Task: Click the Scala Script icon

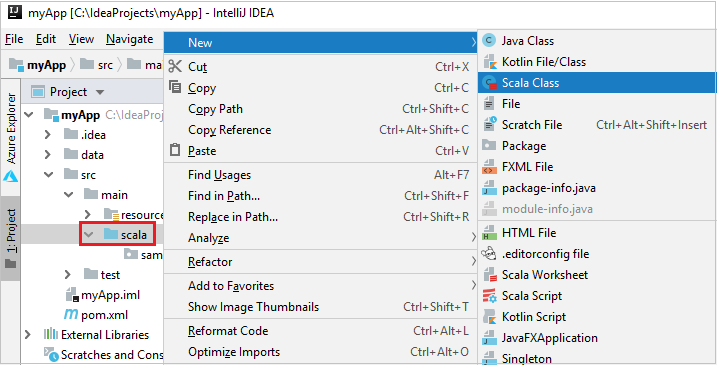Action: [x=490, y=296]
